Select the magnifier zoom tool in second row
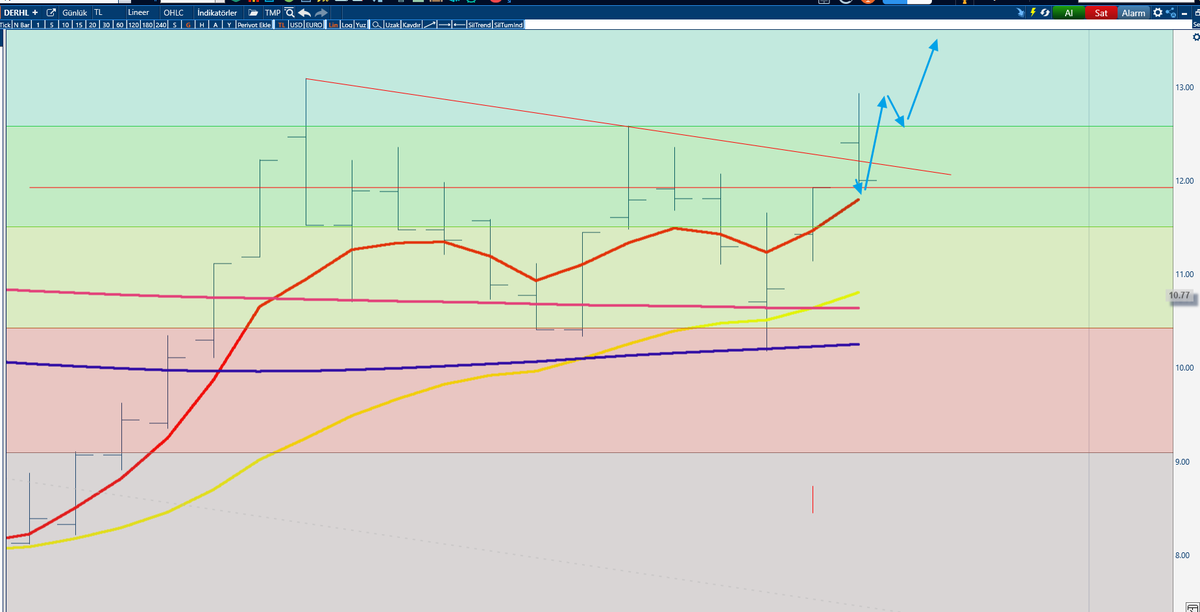The width and height of the screenshot is (1200, 612). [x=376, y=24]
